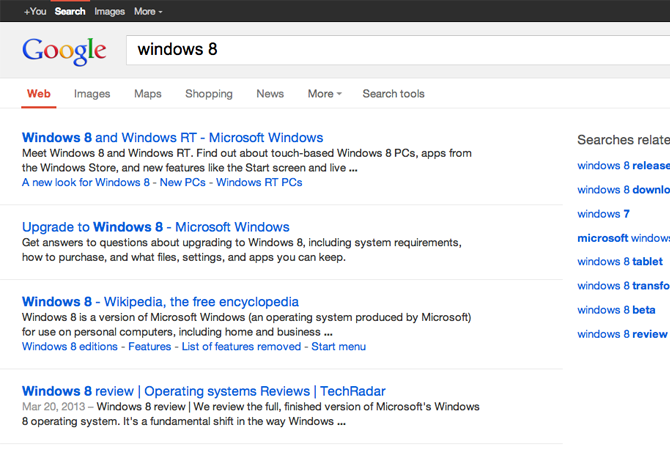
Task: Open Windows 8 and Windows RT result
Action: pos(173,138)
